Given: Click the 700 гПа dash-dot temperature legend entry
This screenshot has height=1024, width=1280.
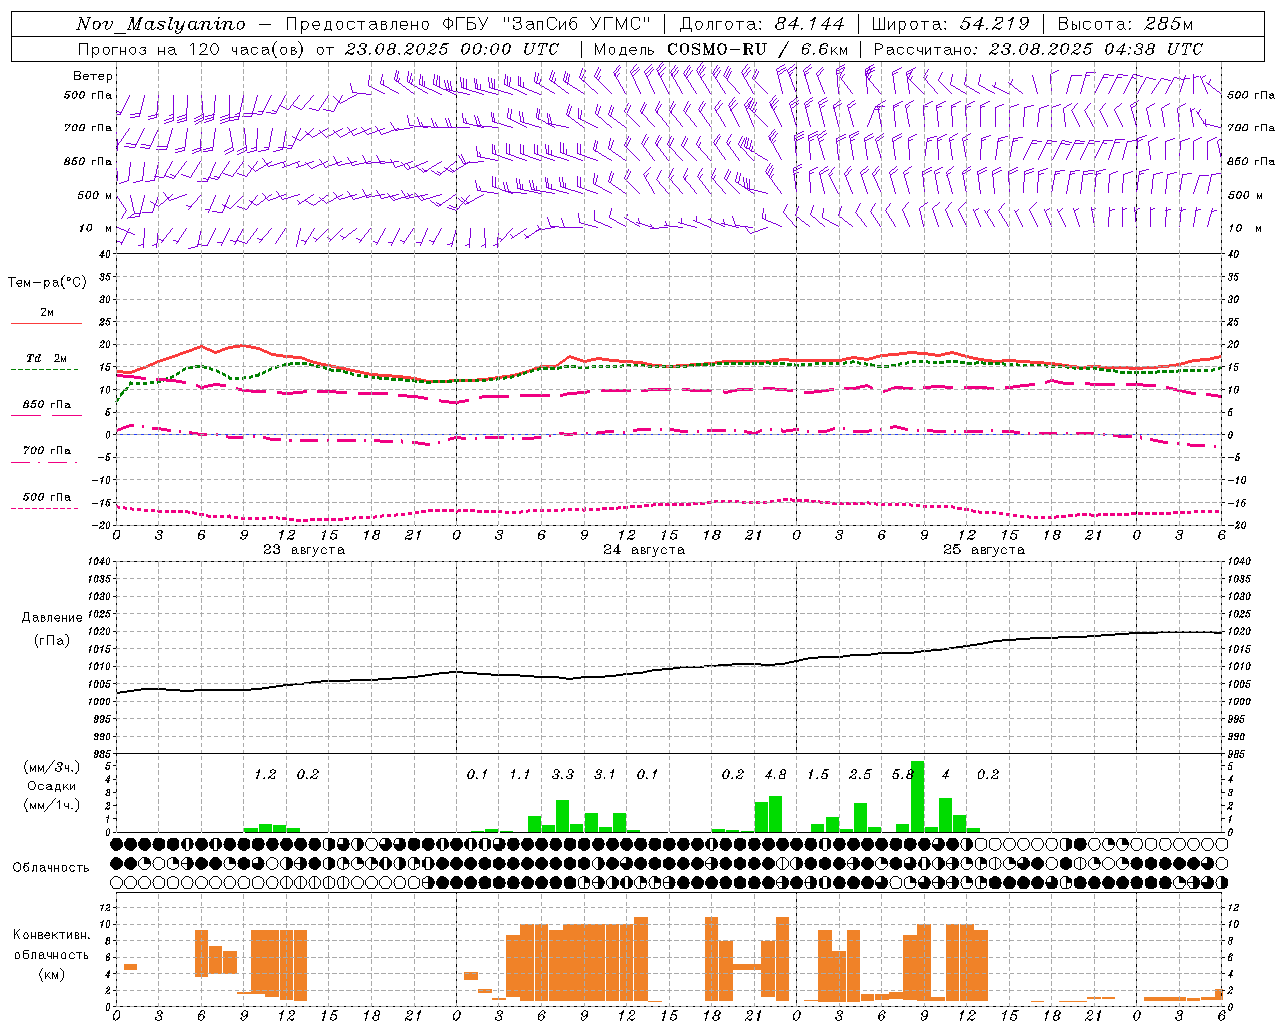Looking at the screenshot, I should [x=47, y=451].
